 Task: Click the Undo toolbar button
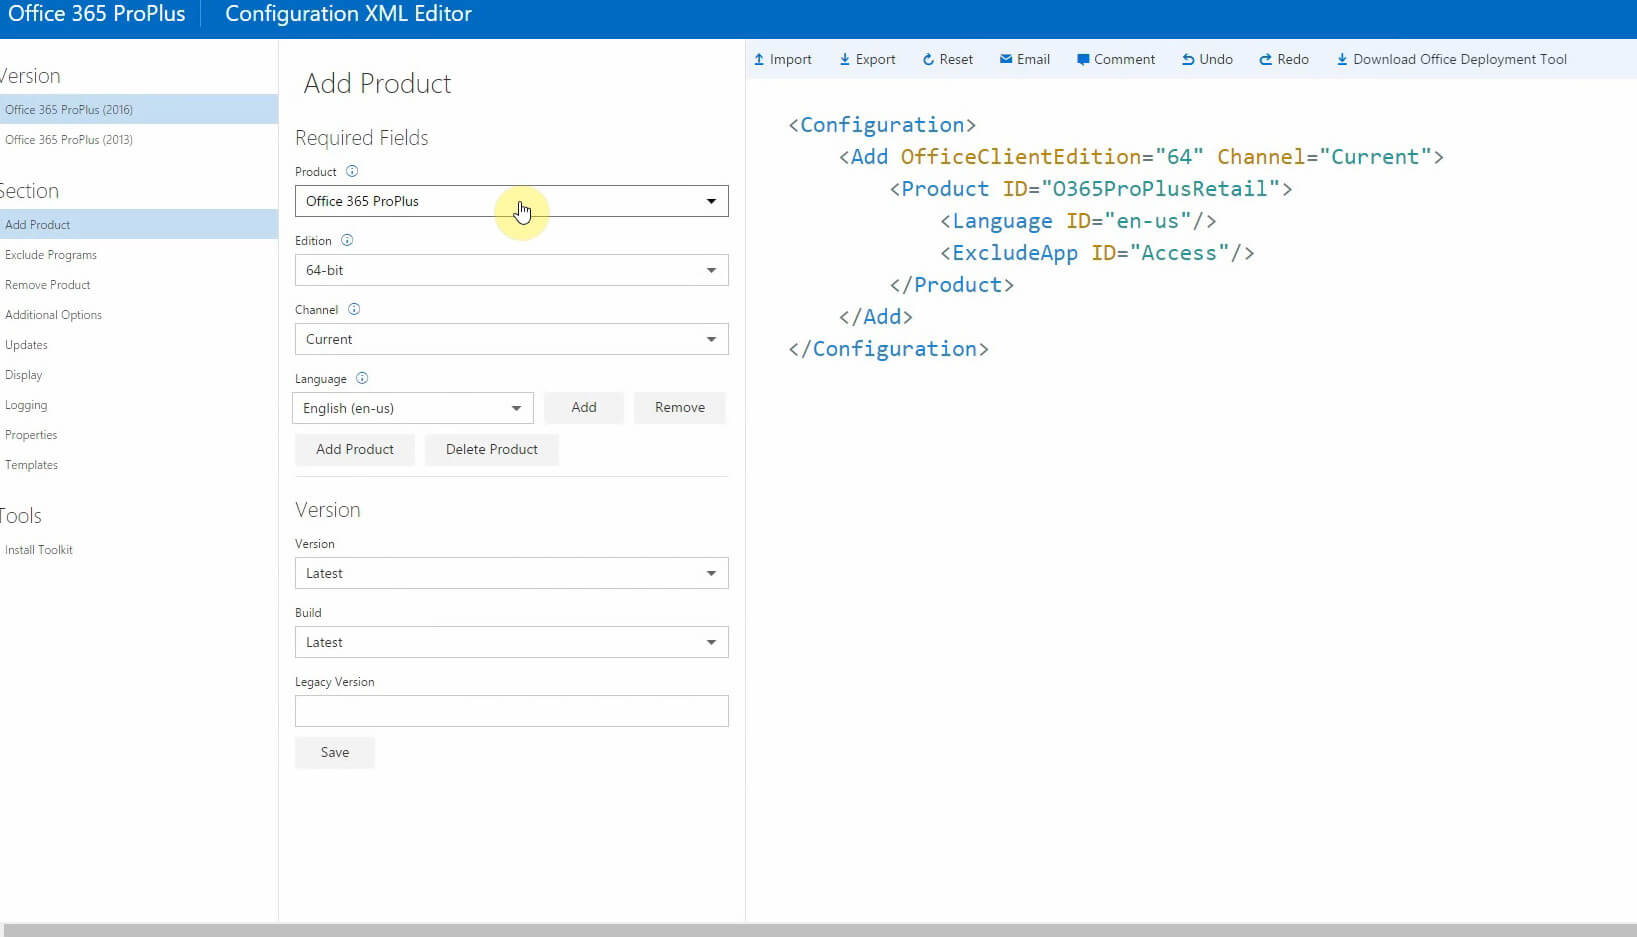click(1207, 59)
